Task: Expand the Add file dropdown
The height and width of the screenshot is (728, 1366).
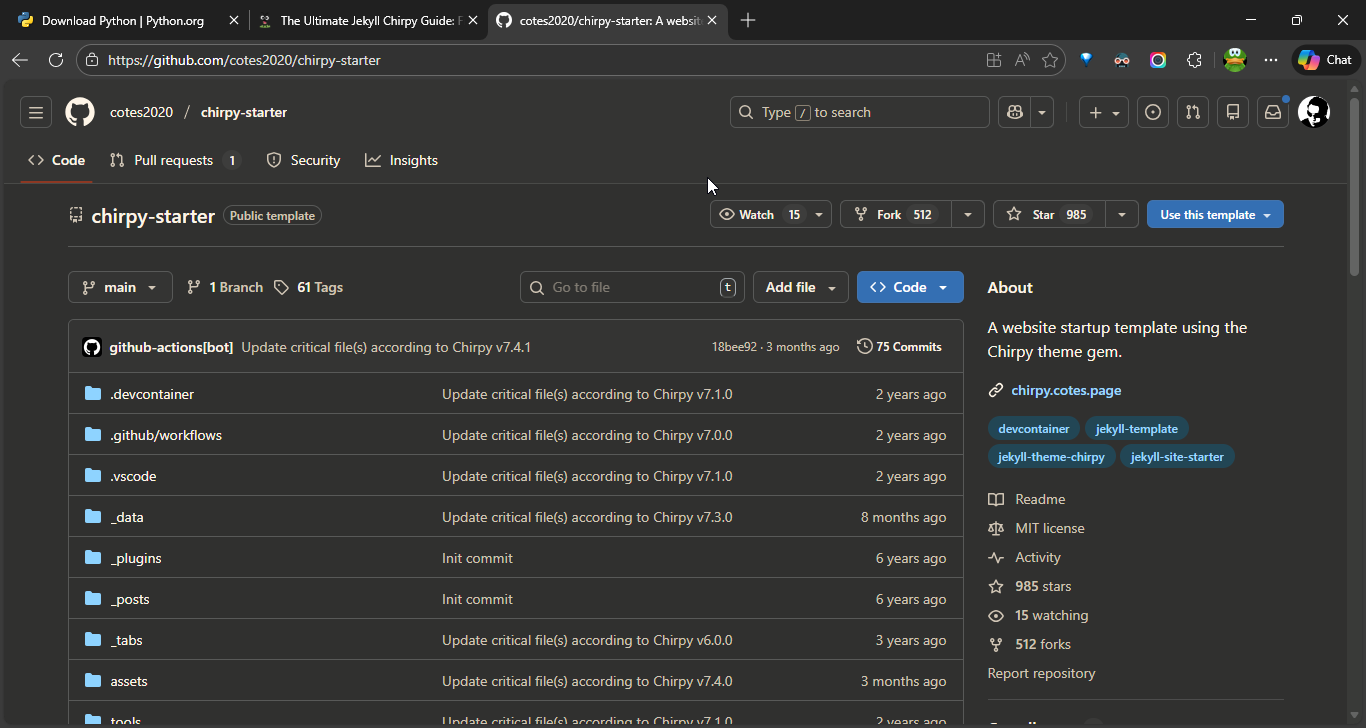Action: click(800, 287)
